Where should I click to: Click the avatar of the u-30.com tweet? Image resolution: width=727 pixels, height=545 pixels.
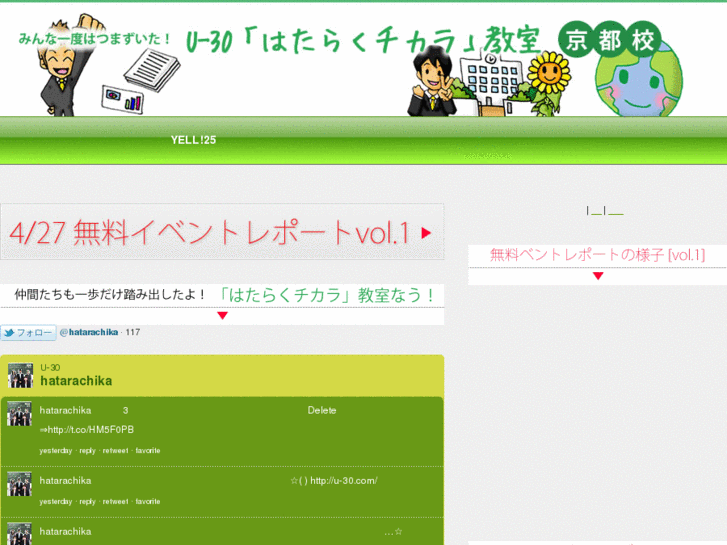tap(19, 484)
